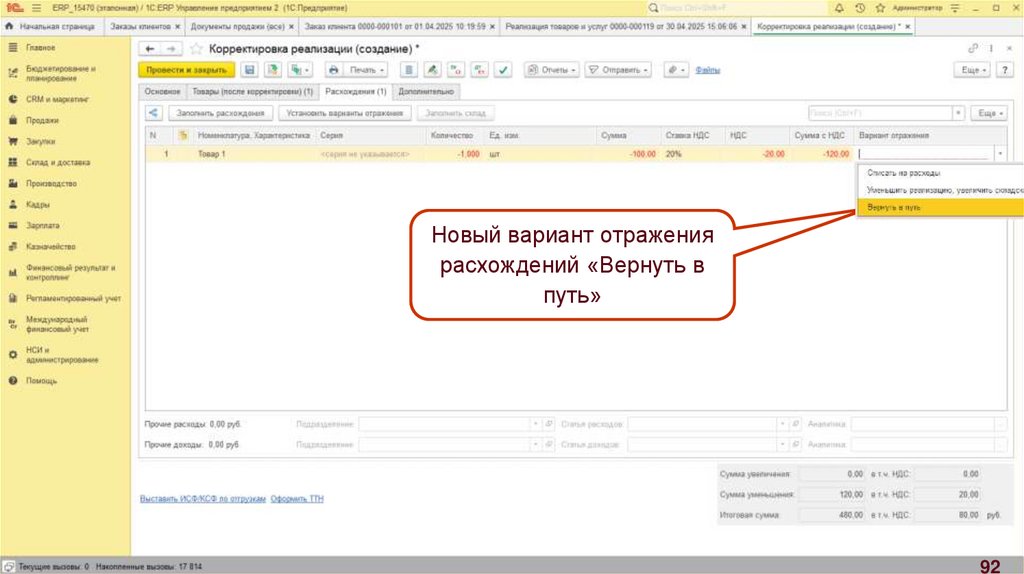The image size is (1024, 574).
Task: Choose 'Списать на расходы' option
Action: point(903,173)
